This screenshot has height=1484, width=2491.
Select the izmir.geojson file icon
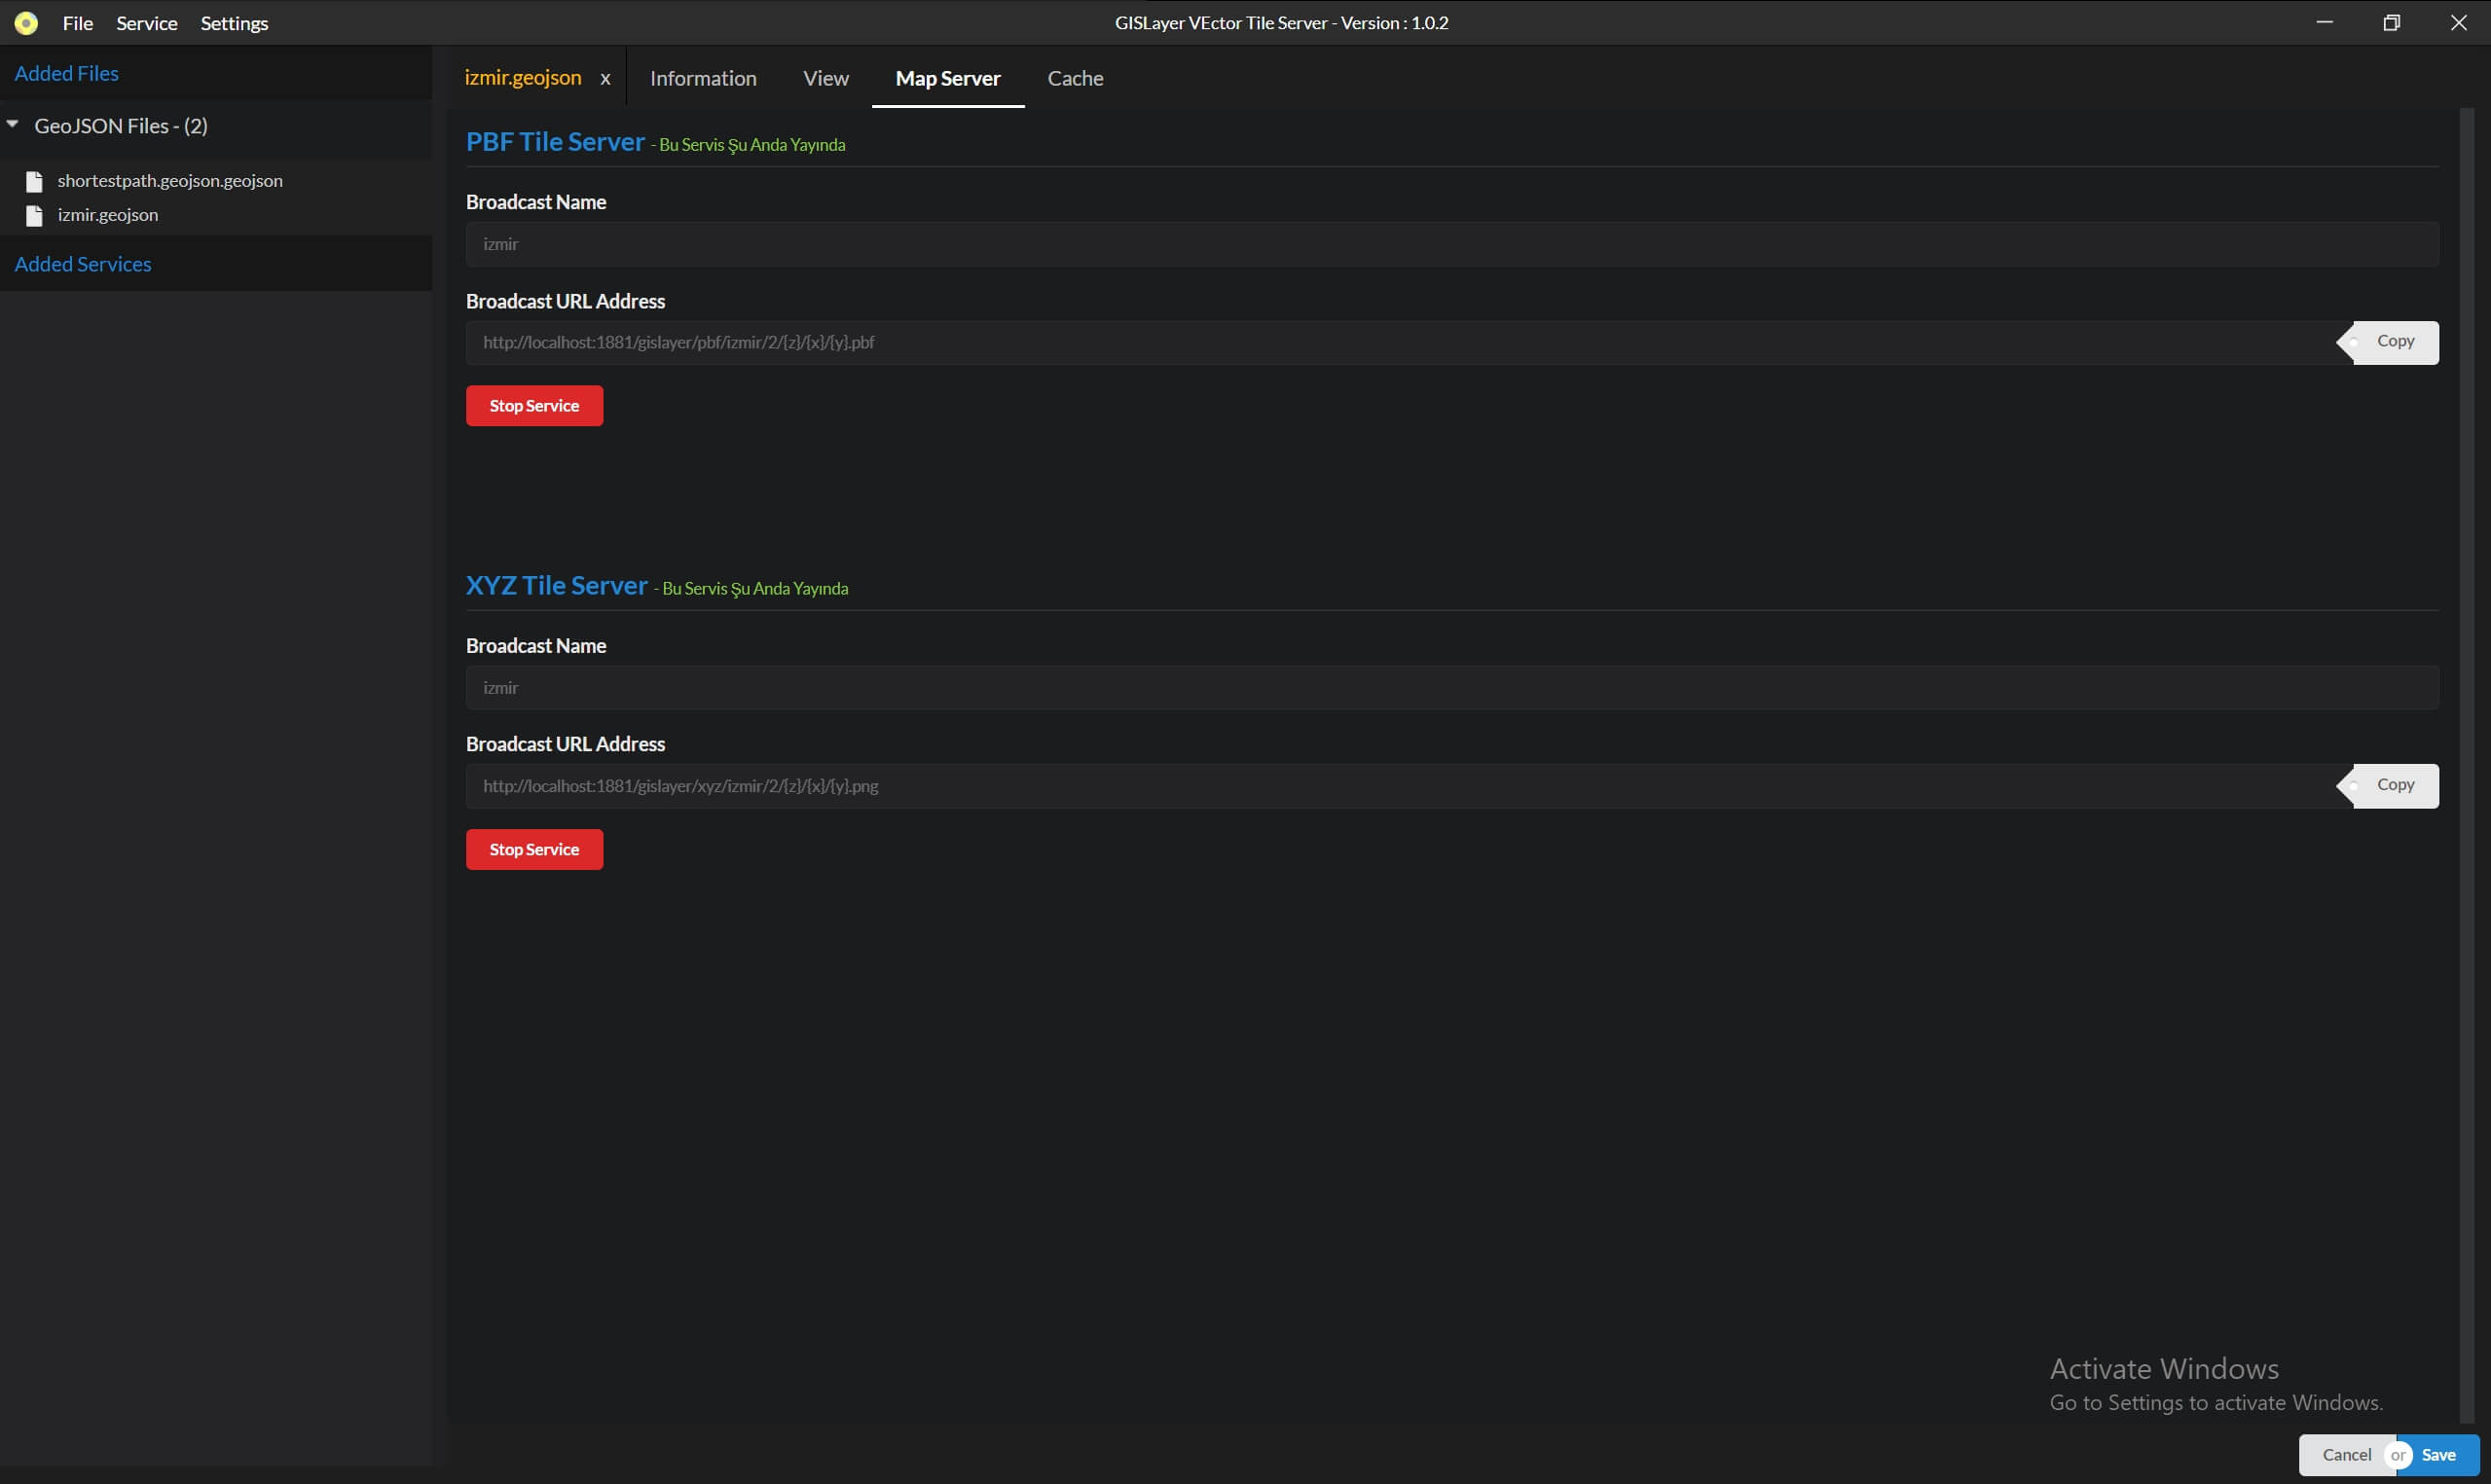click(33, 214)
